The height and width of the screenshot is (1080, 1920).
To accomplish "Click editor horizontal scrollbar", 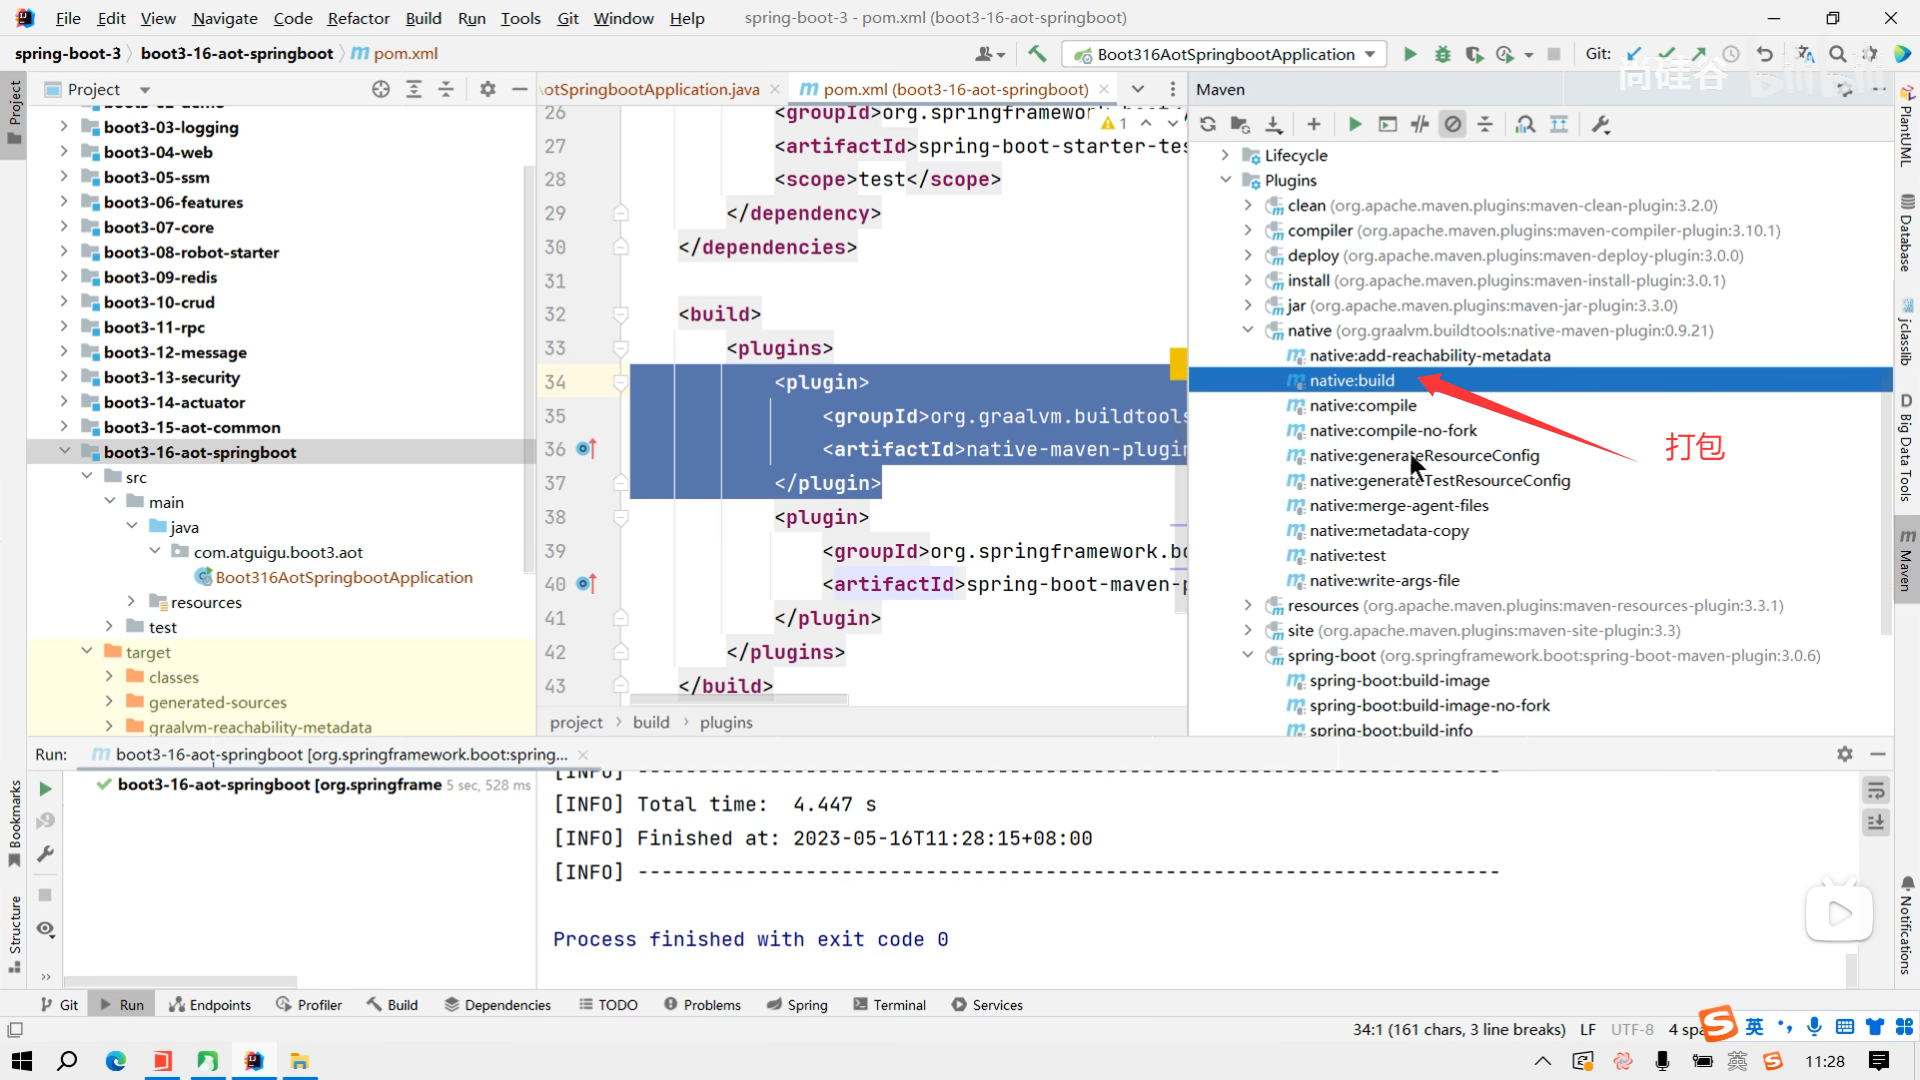I will [738, 699].
